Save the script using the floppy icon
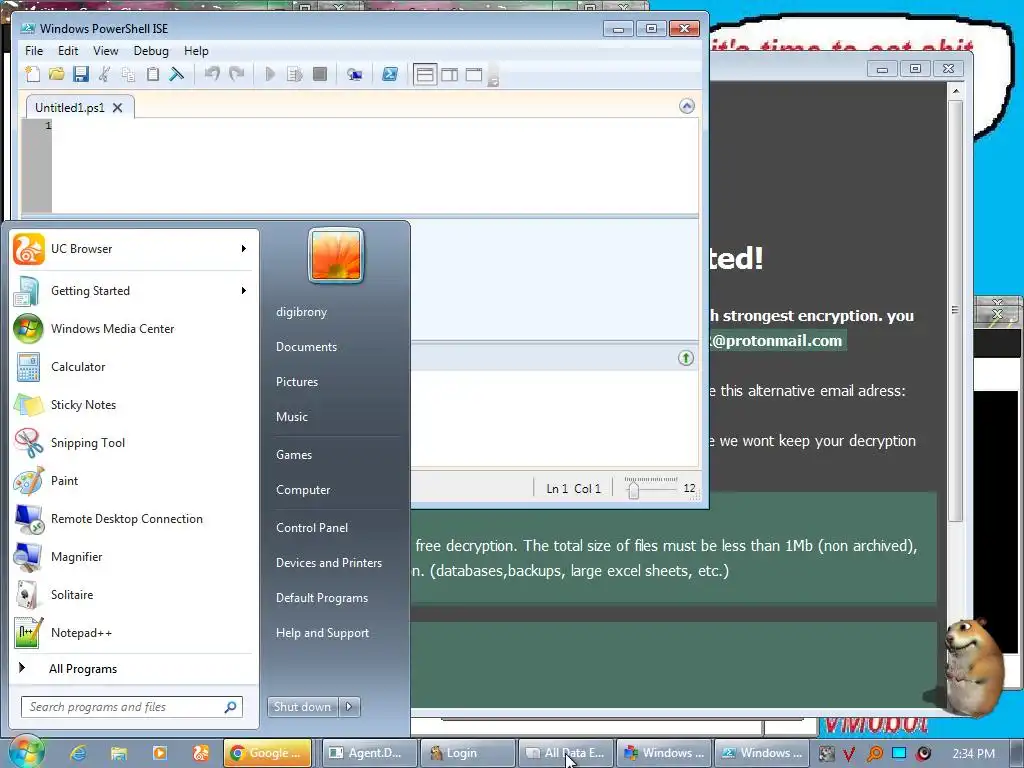 pos(80,74)
